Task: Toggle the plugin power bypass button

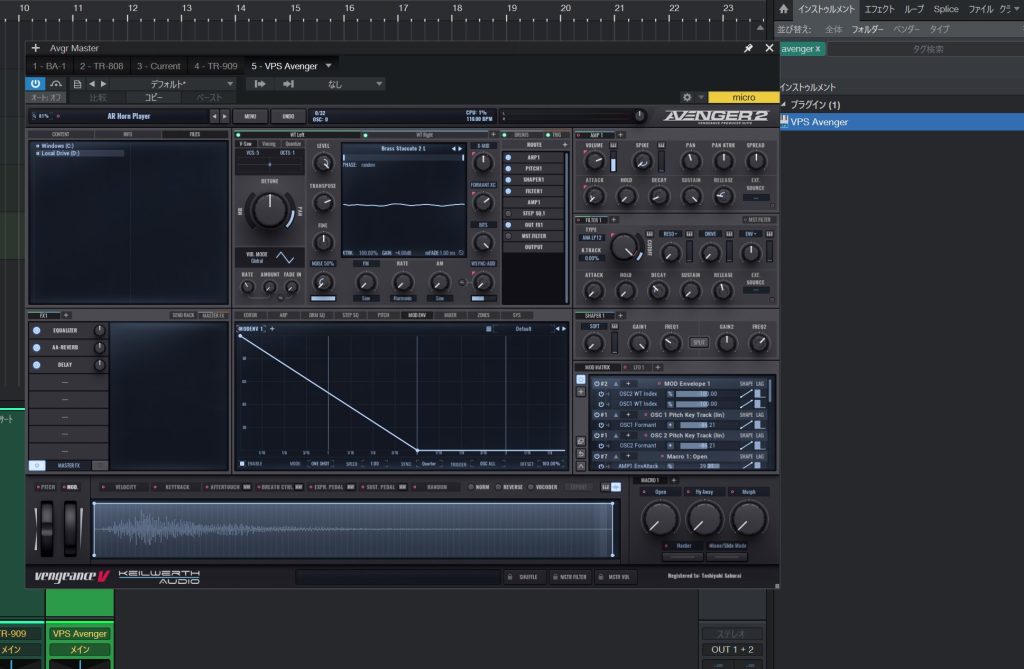Action: (36, 84)
